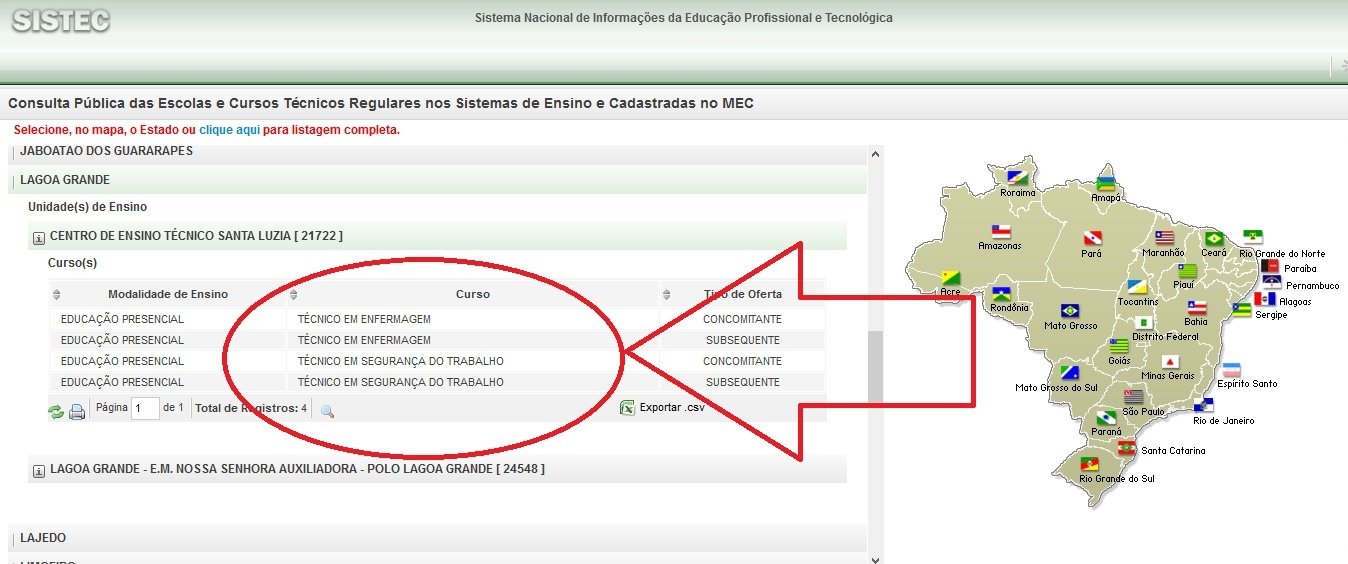Sort table by the Curso column header

coord(472,294)
